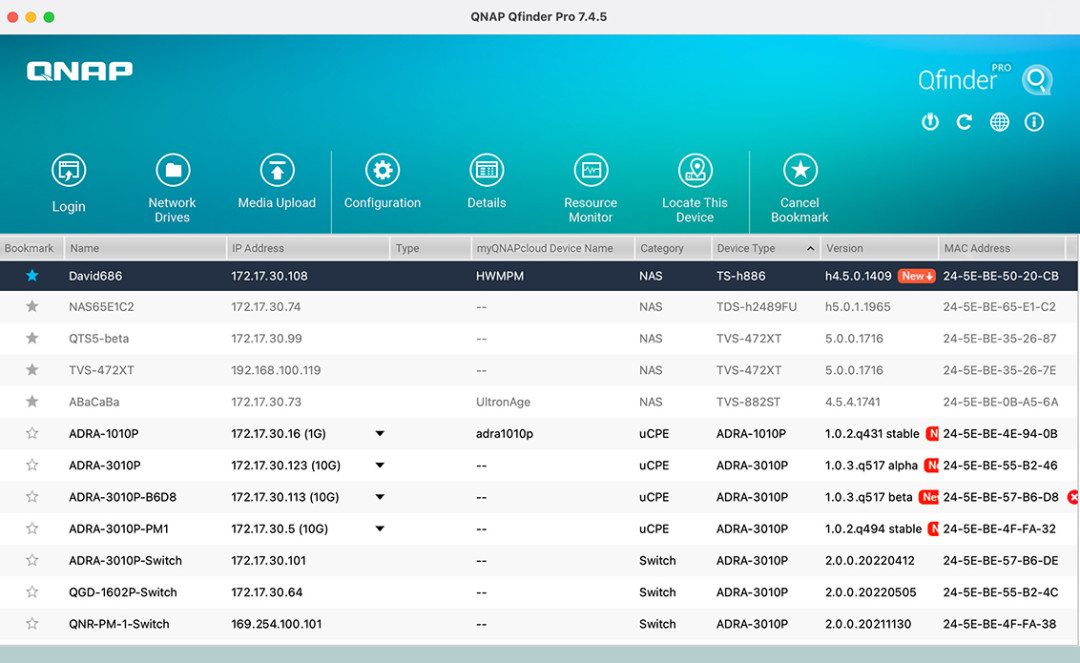Show device Details
The width and height of the screenshot is (1080, 663).
click(x=487, y=182)
